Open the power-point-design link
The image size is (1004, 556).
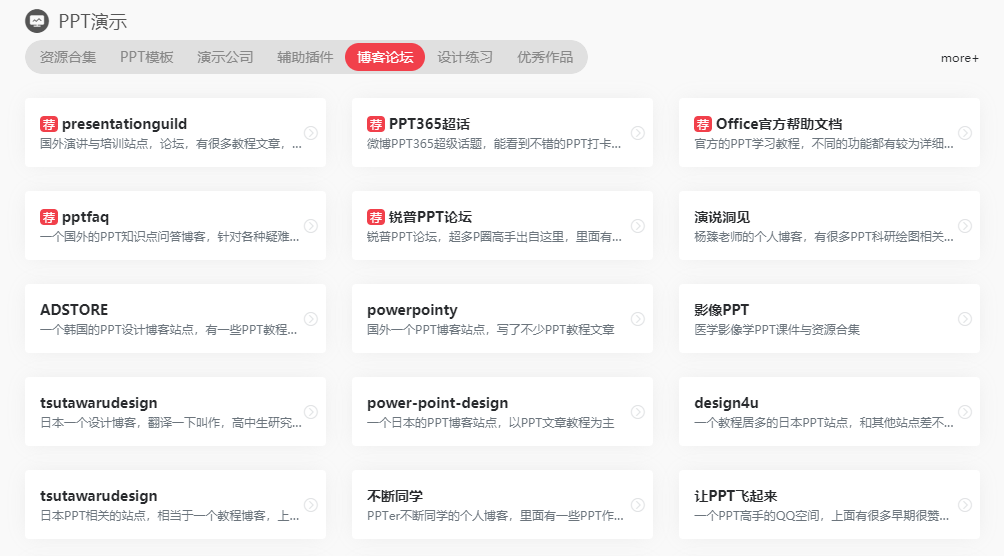click(437, 403)
